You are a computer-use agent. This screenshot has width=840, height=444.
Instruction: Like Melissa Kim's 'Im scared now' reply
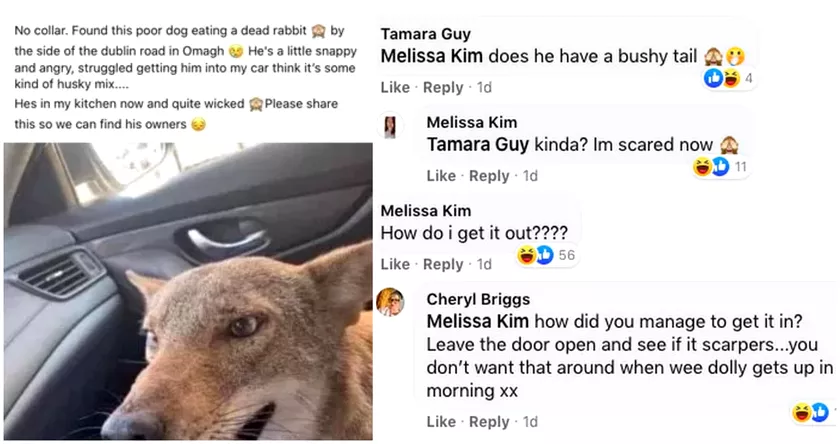(441, 176)
